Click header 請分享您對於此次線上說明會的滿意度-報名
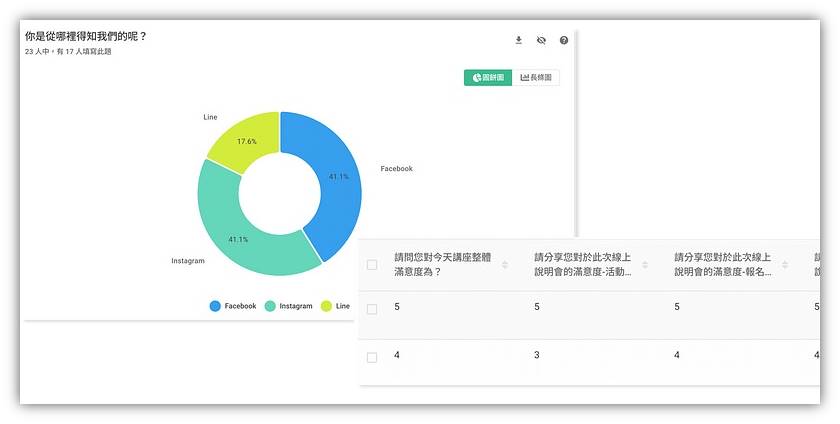The height and width of the screenshot is (424, 840). [723, 265]
